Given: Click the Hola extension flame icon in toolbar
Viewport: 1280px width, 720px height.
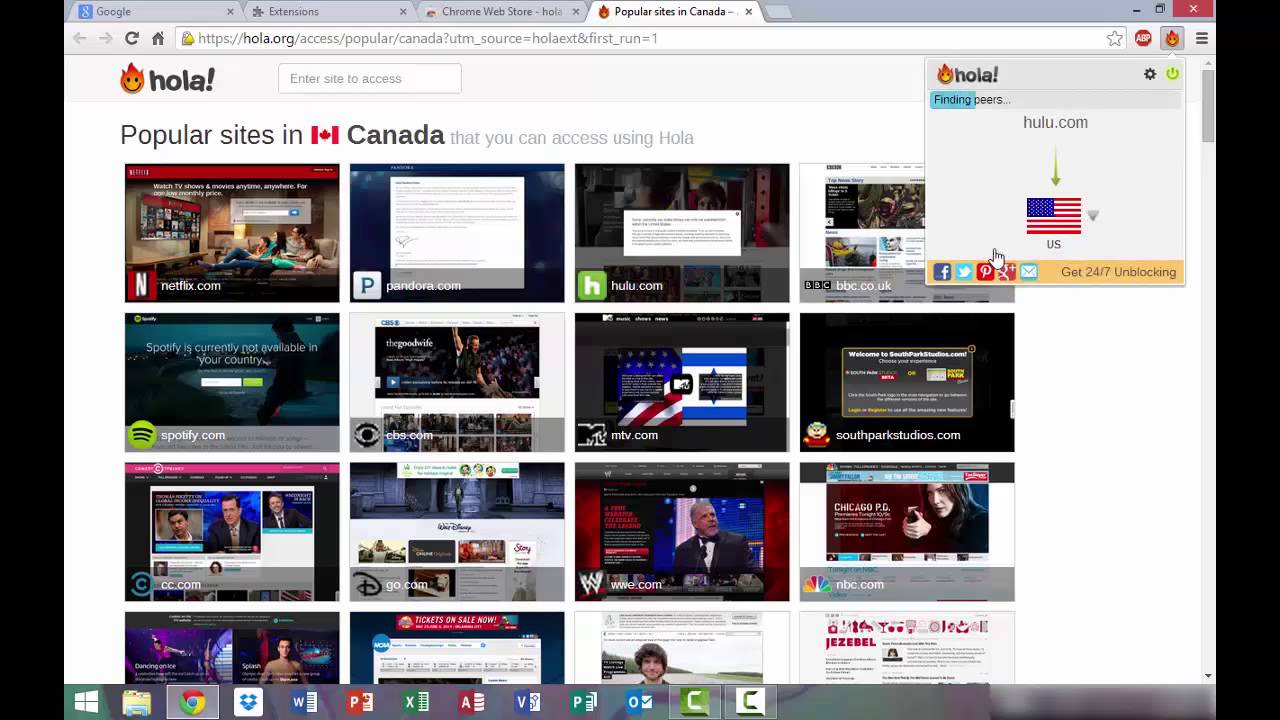Looking at the screenshot, I should tap(1172, 38).
